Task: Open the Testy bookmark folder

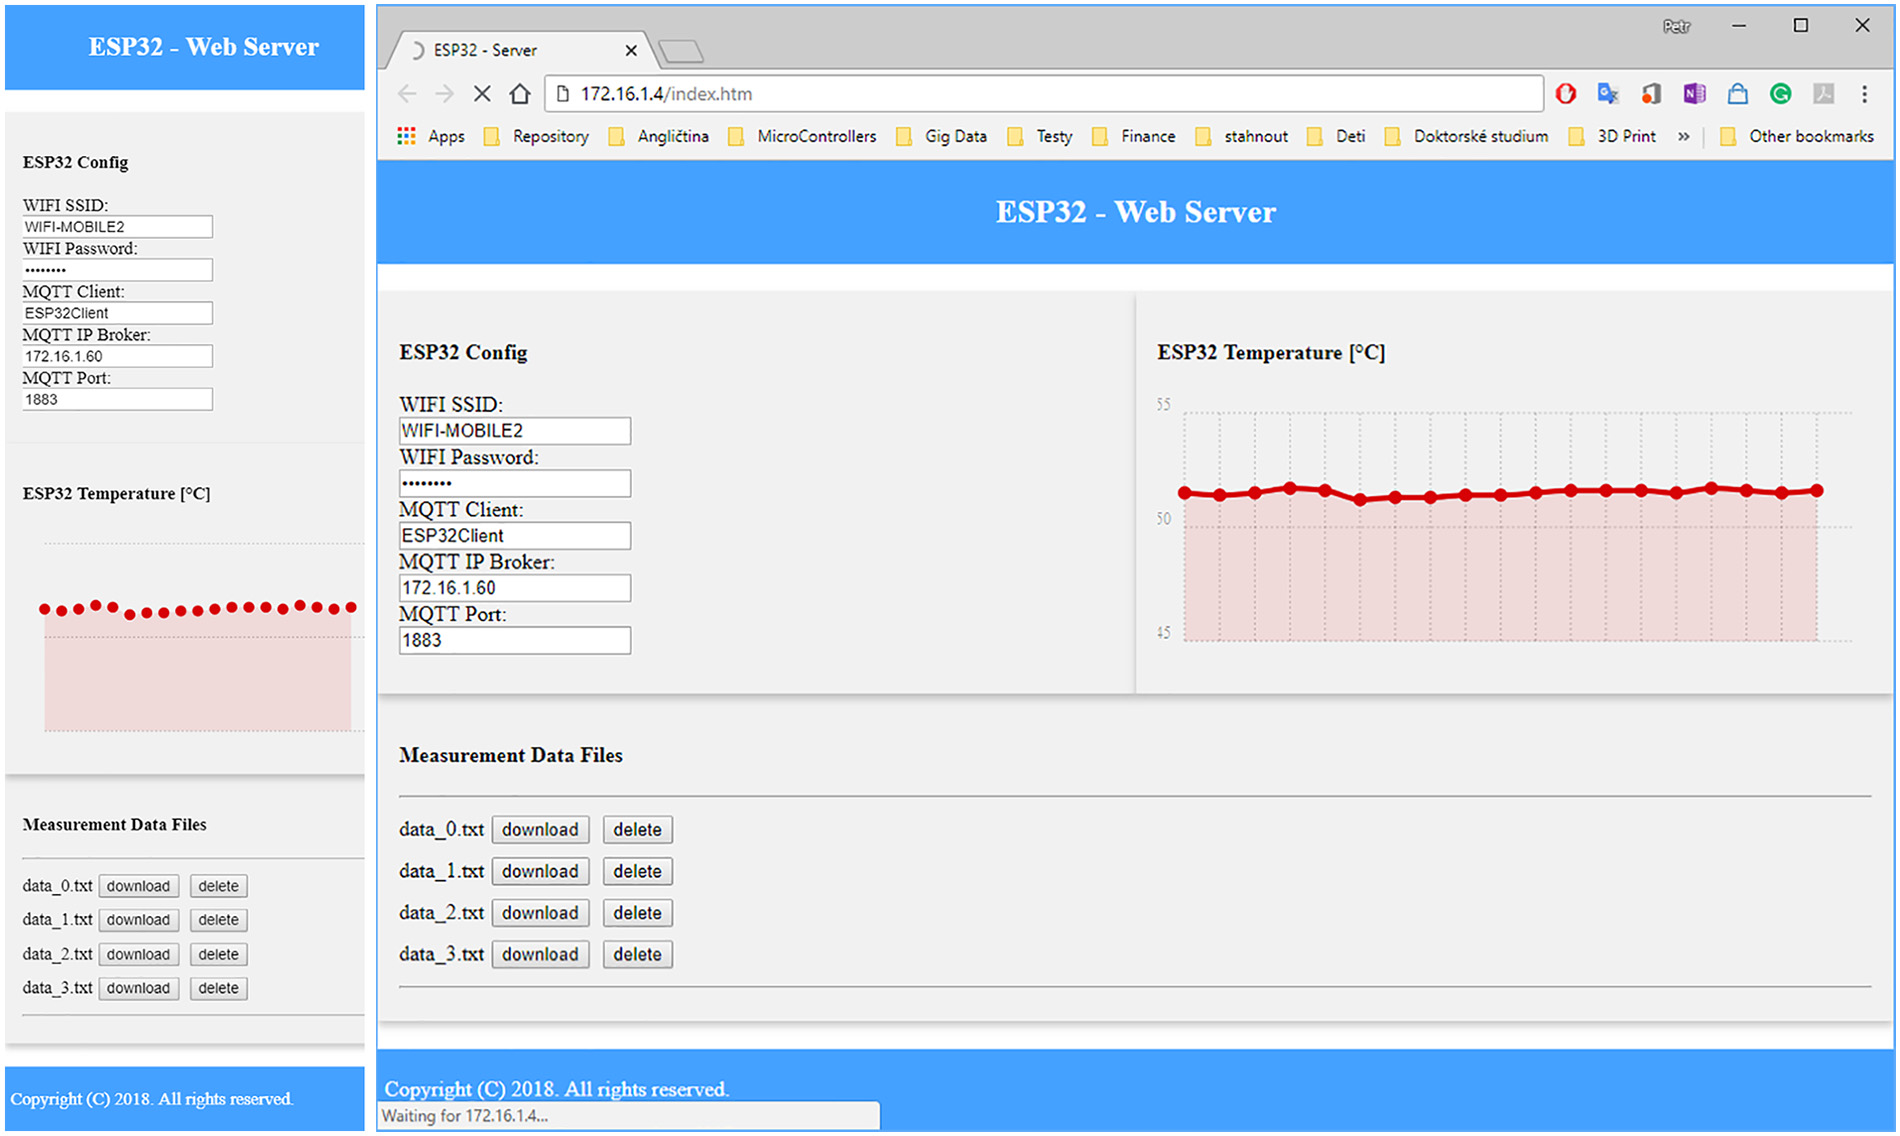Action: click(x=1040, y=136)
